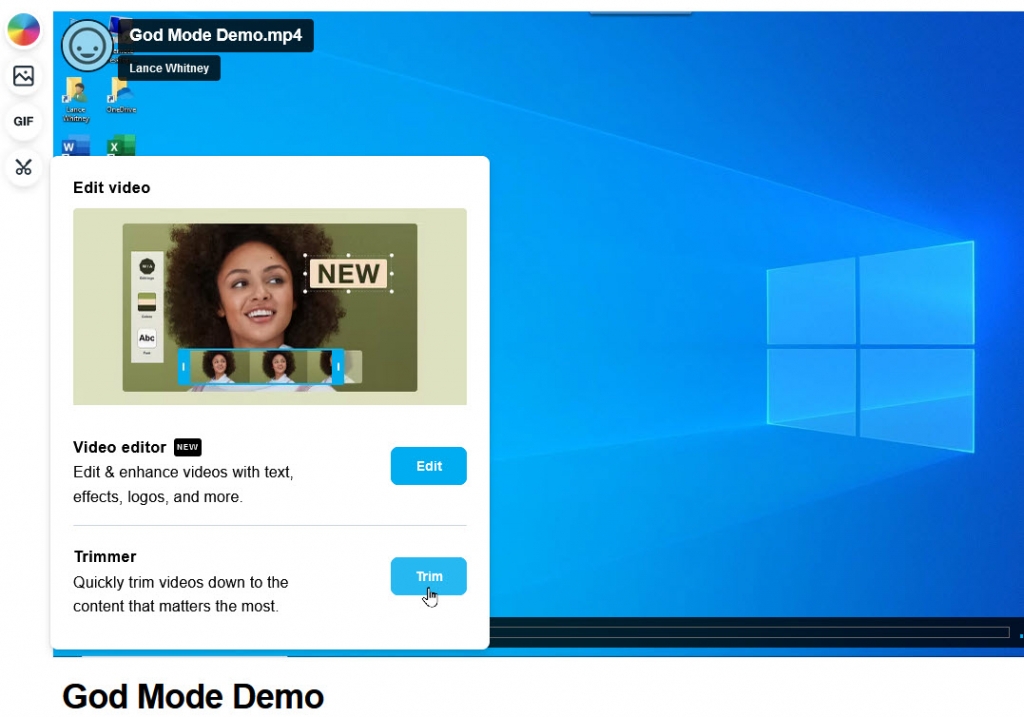Click the Excel desktop icon in video
The height and width of the screenshot is (717, 1024).
click(121, 146)
